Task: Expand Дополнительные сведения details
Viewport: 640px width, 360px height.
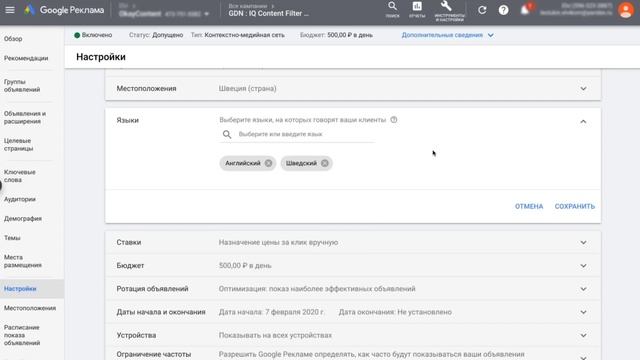Action: (x=491, y=35)
